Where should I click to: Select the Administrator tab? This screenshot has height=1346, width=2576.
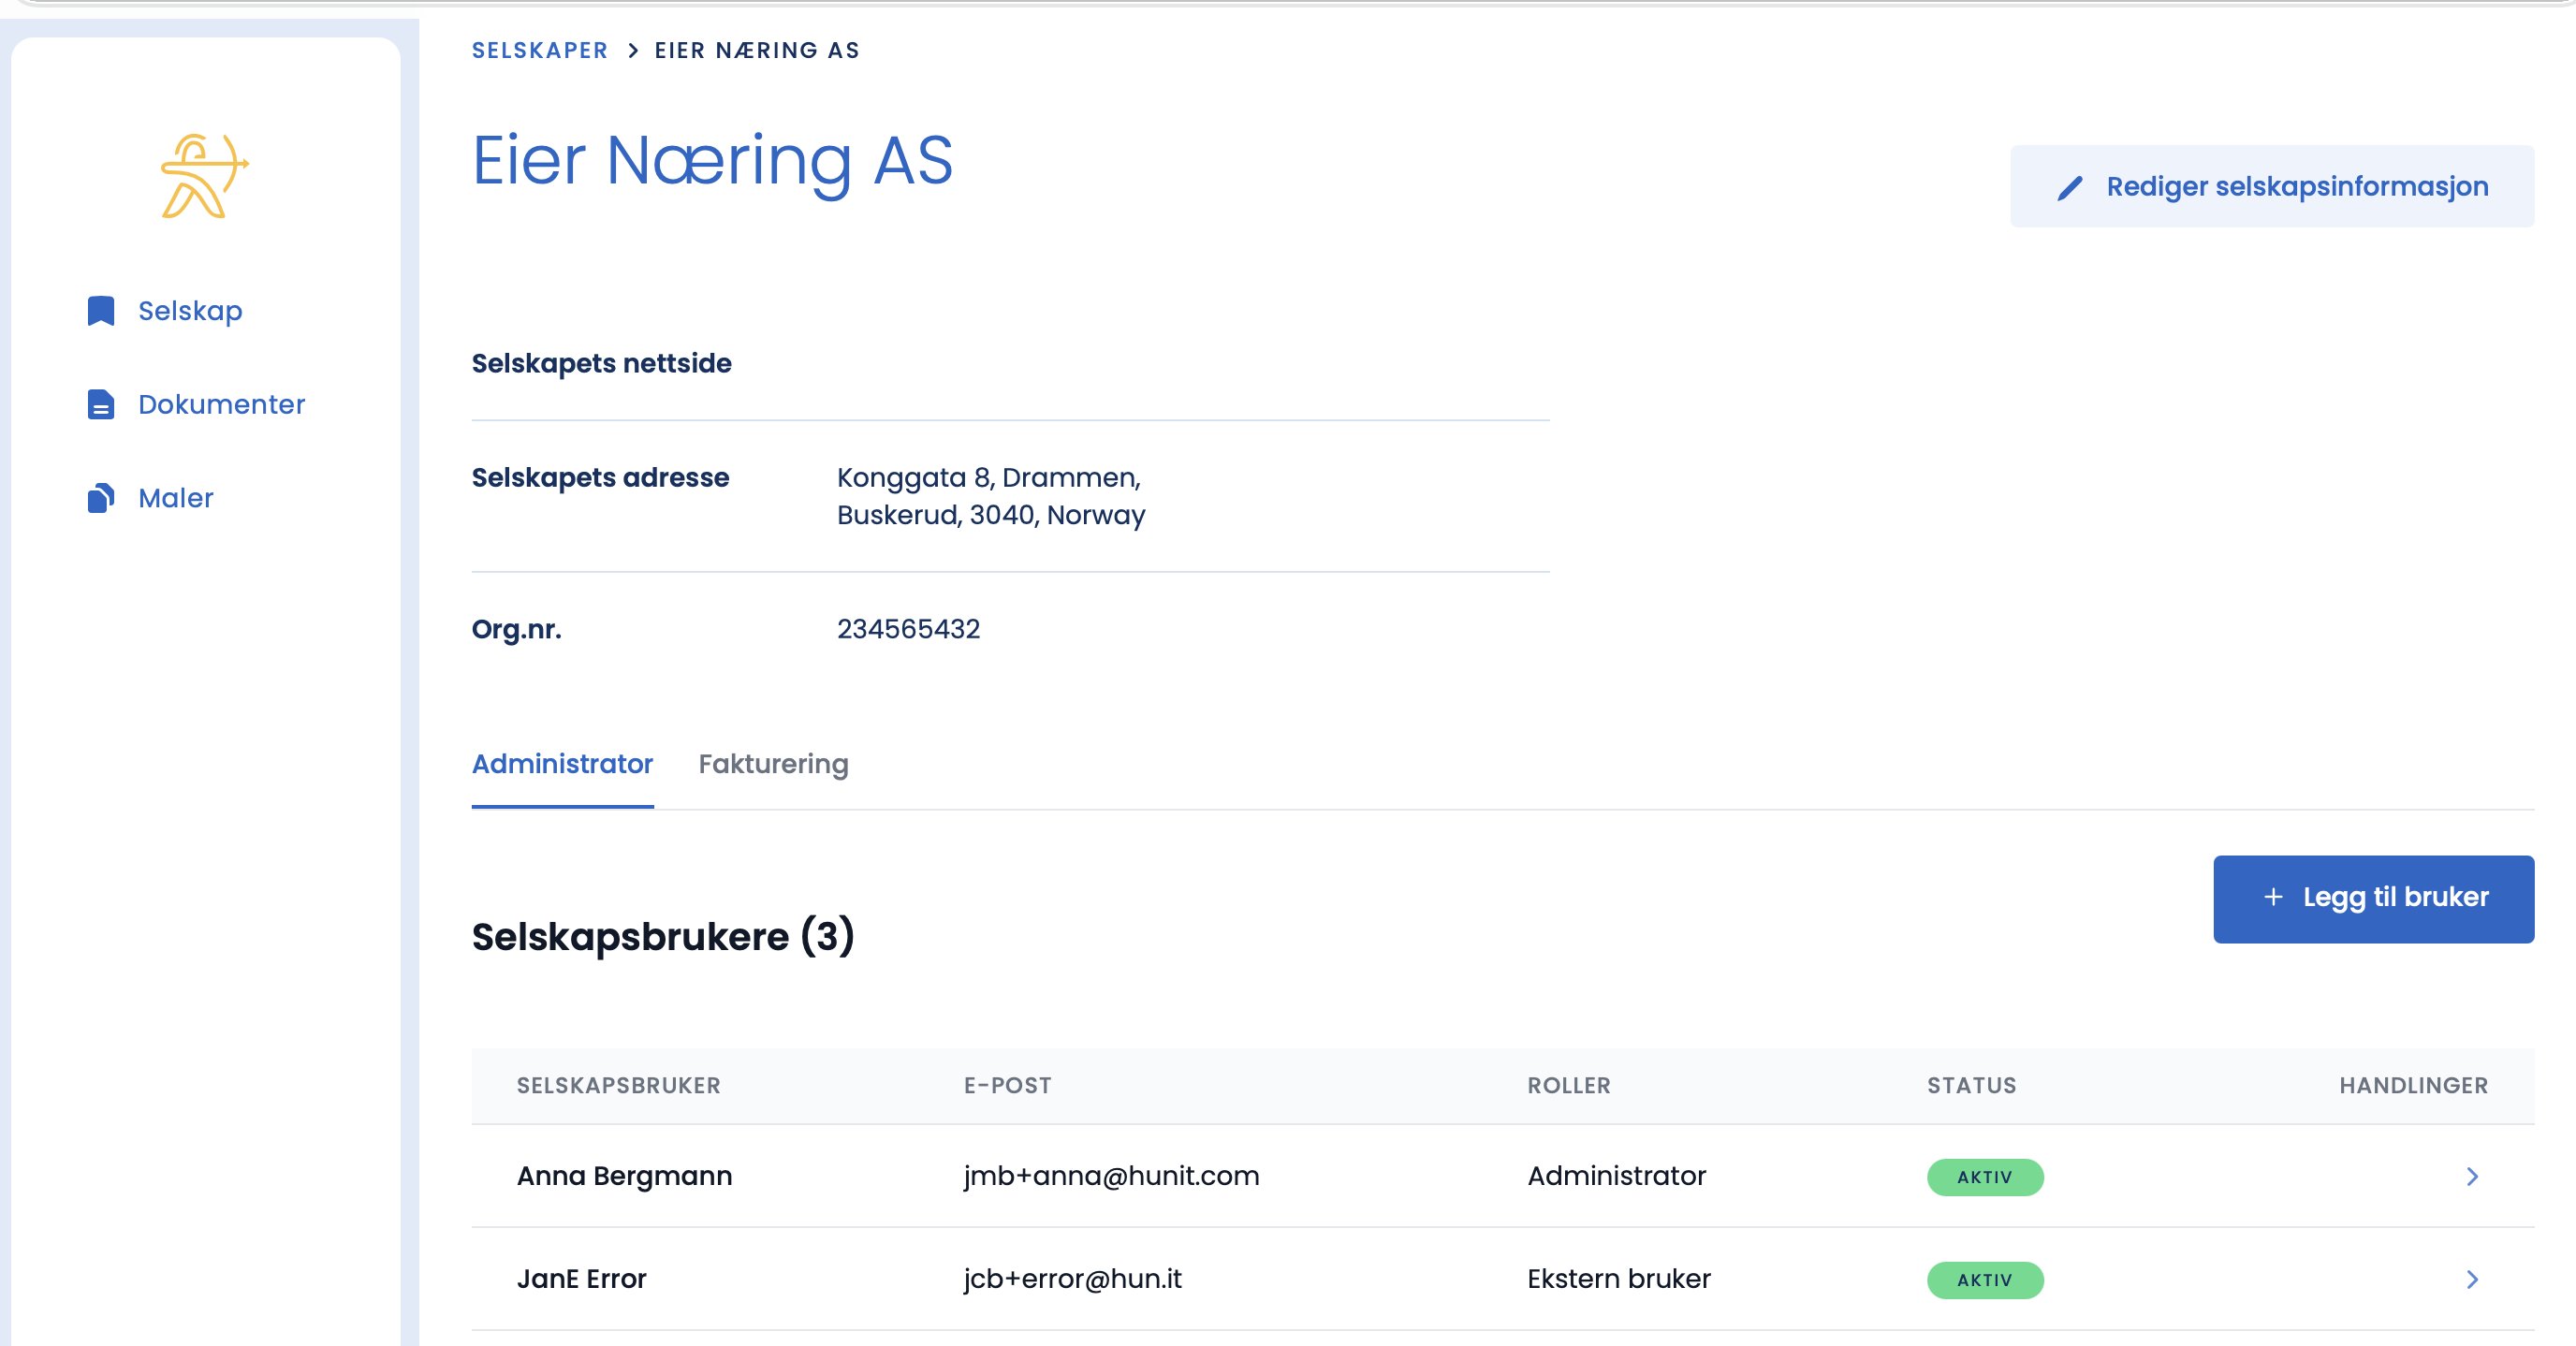tap(562, 764)
